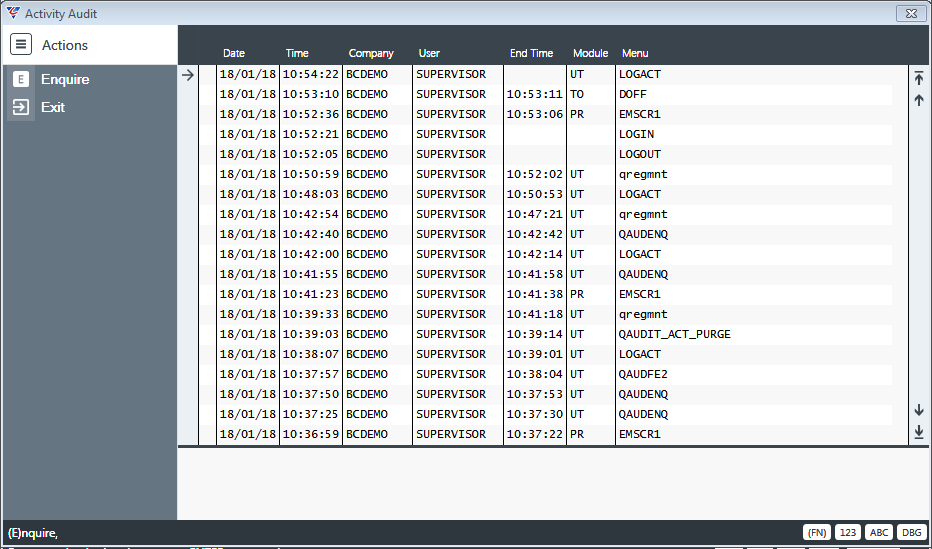This screenshot has height=549, width=932.
Task: Click the Activity Audit title bar logo
Action: [x=12, y=13]
